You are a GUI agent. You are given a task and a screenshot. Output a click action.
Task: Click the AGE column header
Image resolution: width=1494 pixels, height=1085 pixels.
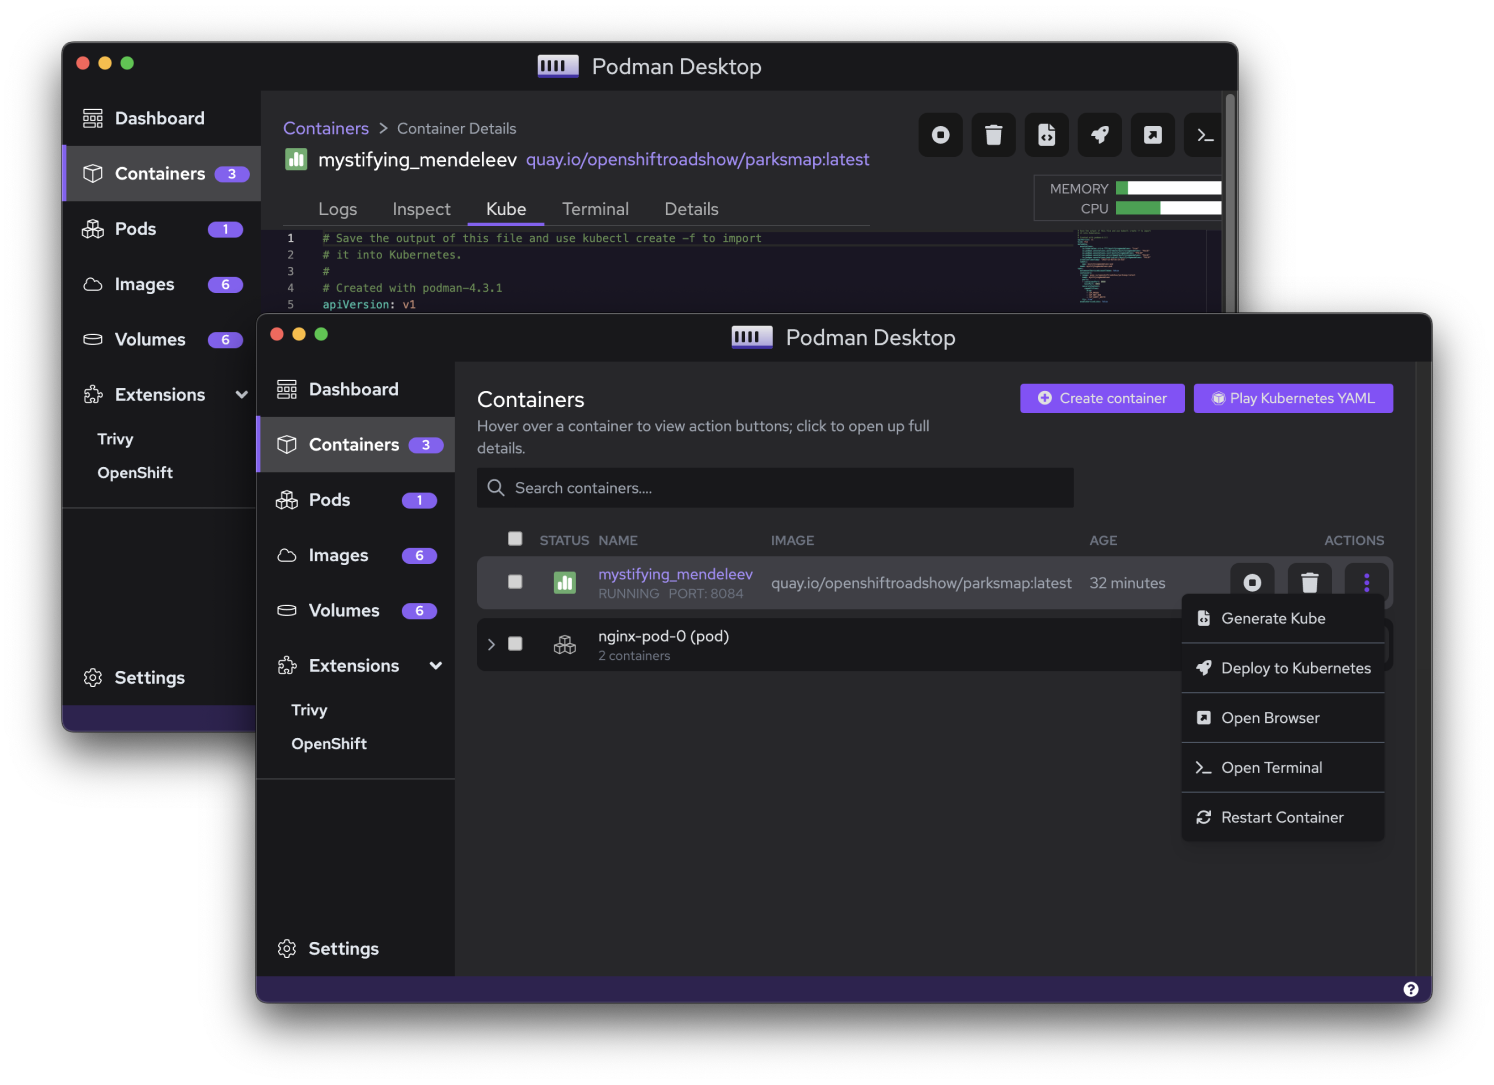pyautogui.click(x=1103, y=540)
